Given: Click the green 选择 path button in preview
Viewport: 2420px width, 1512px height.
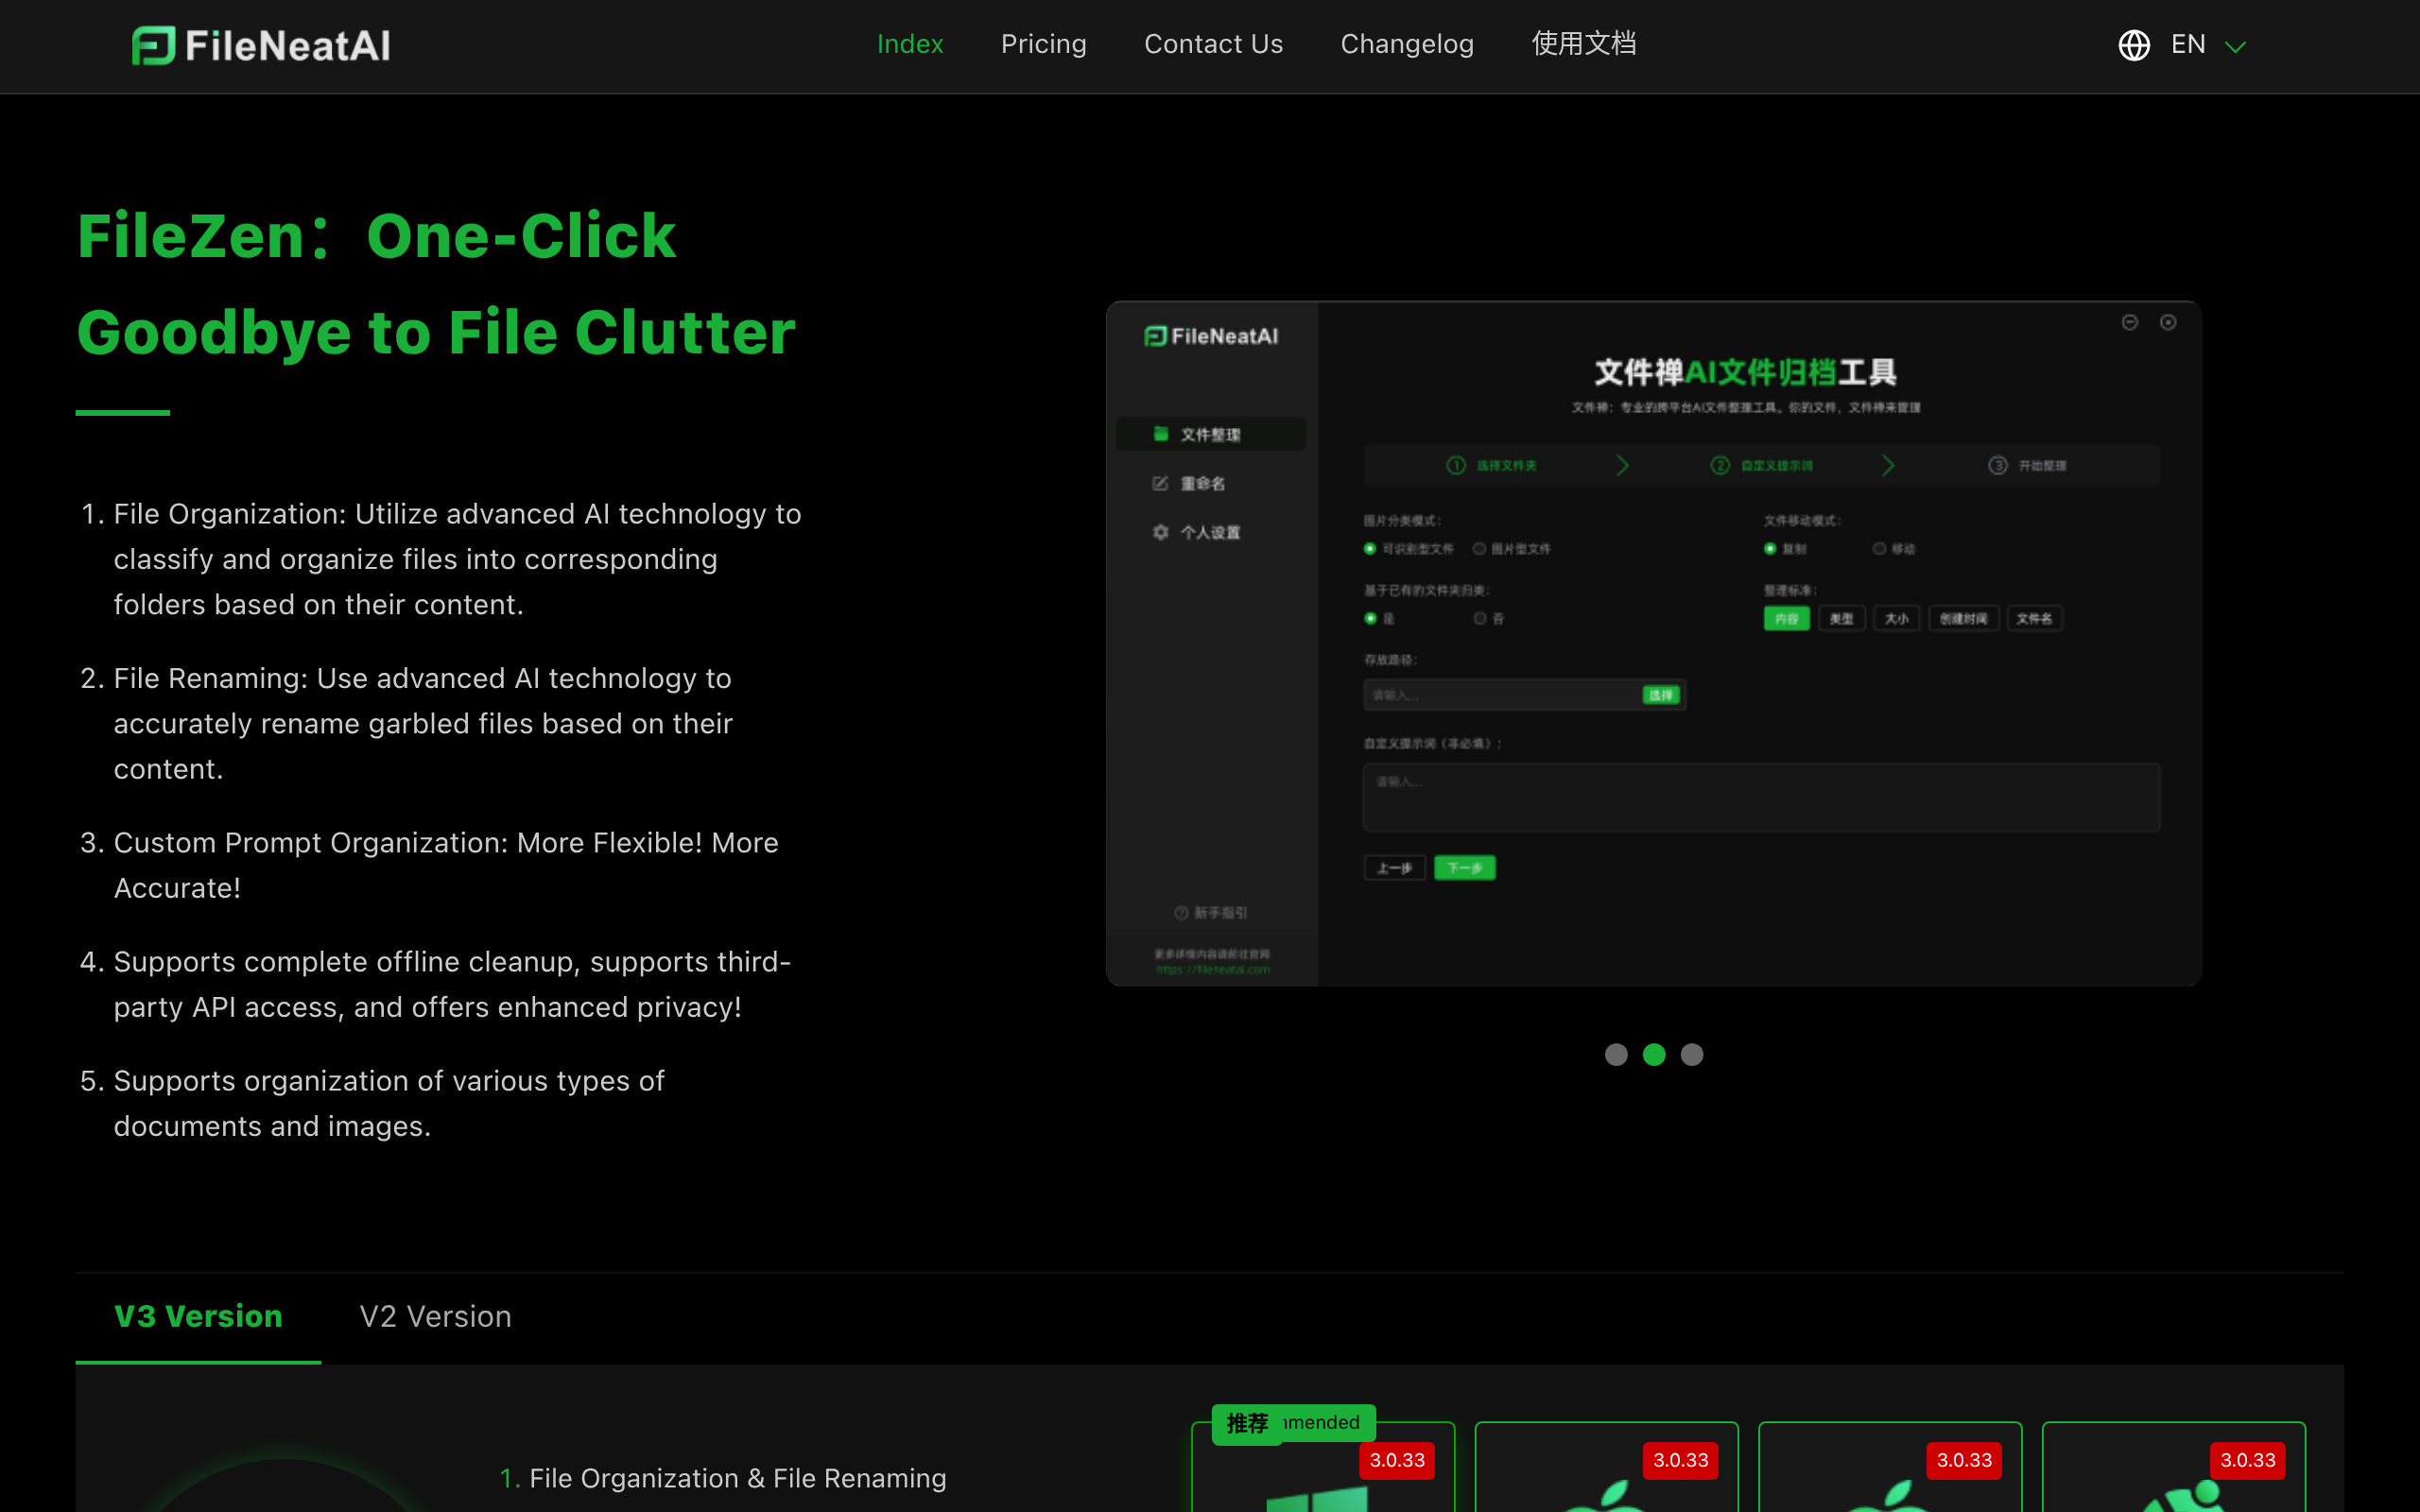Looking at the screenshot, I should click(1661, 695).
